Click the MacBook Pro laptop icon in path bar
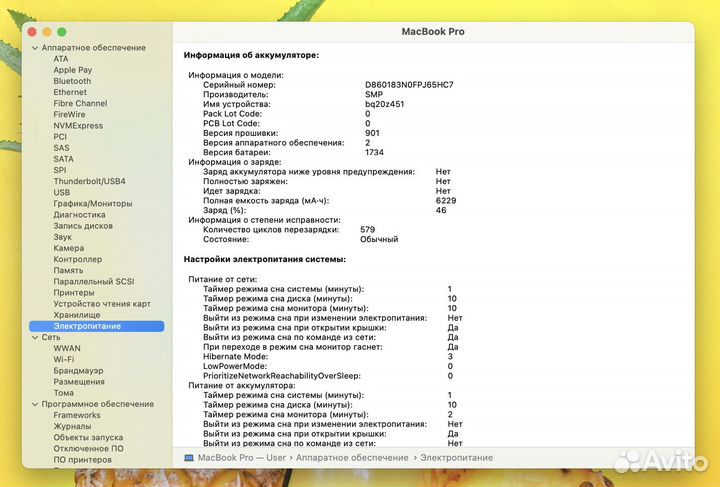The image size is (720, 487). pyautogui.click(x=189, y=458)
